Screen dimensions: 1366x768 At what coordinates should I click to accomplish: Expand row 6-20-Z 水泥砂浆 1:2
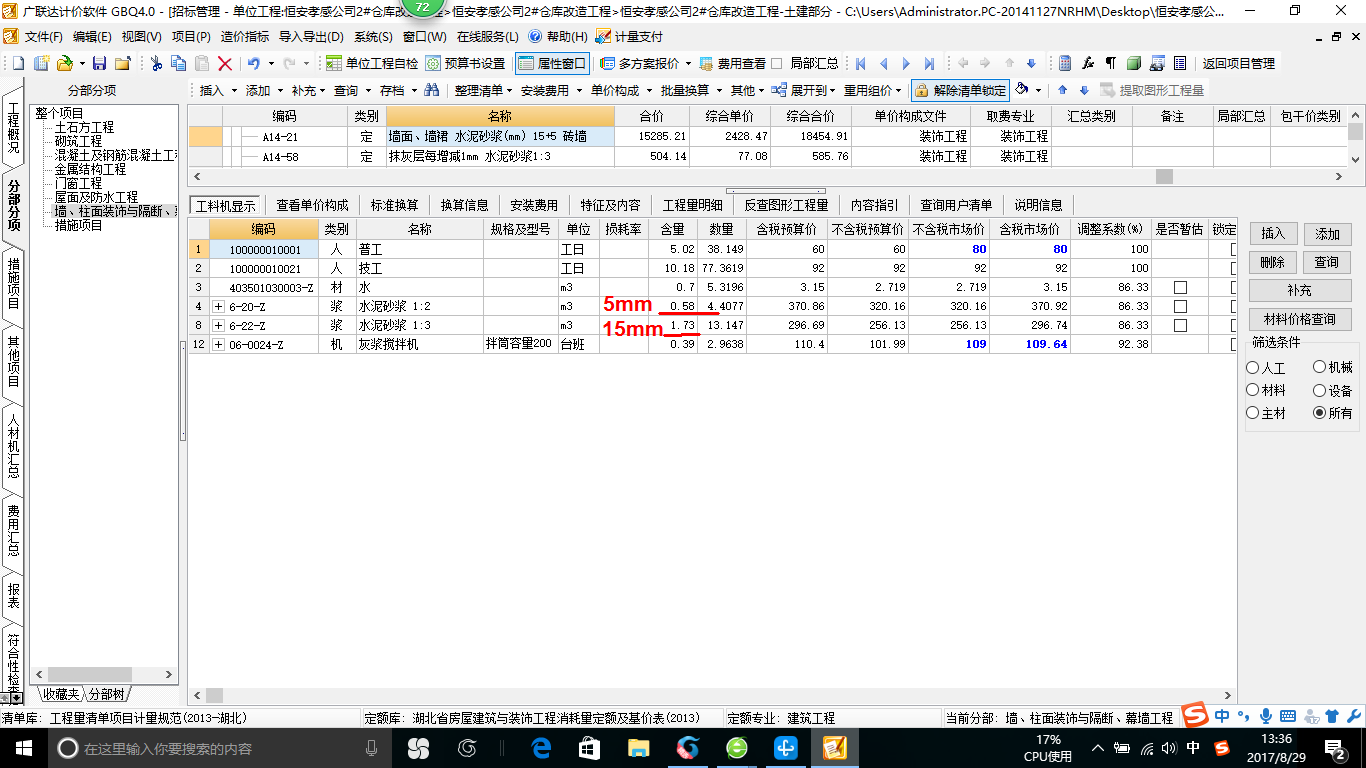pos(218,306)
